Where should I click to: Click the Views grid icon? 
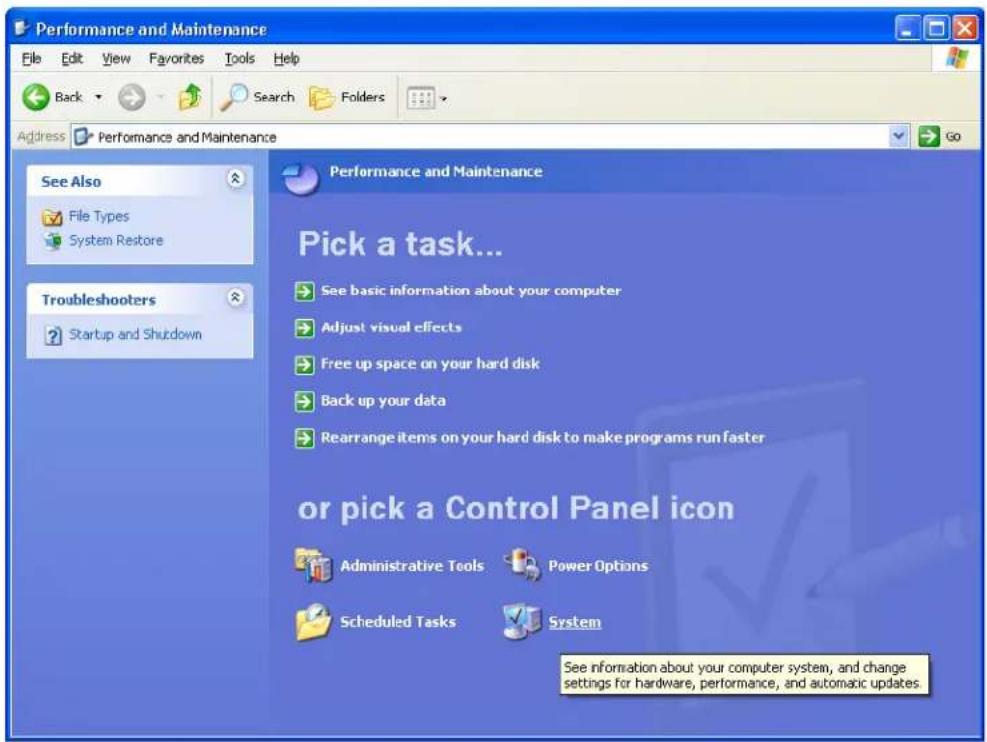click(420, 98)
